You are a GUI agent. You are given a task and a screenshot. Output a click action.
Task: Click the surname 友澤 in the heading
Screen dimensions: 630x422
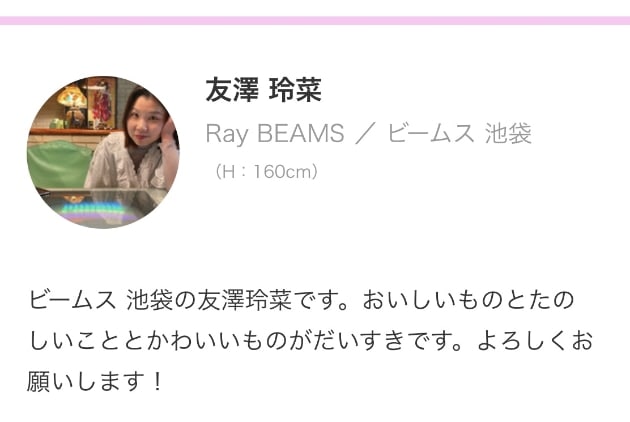(232, 90)
